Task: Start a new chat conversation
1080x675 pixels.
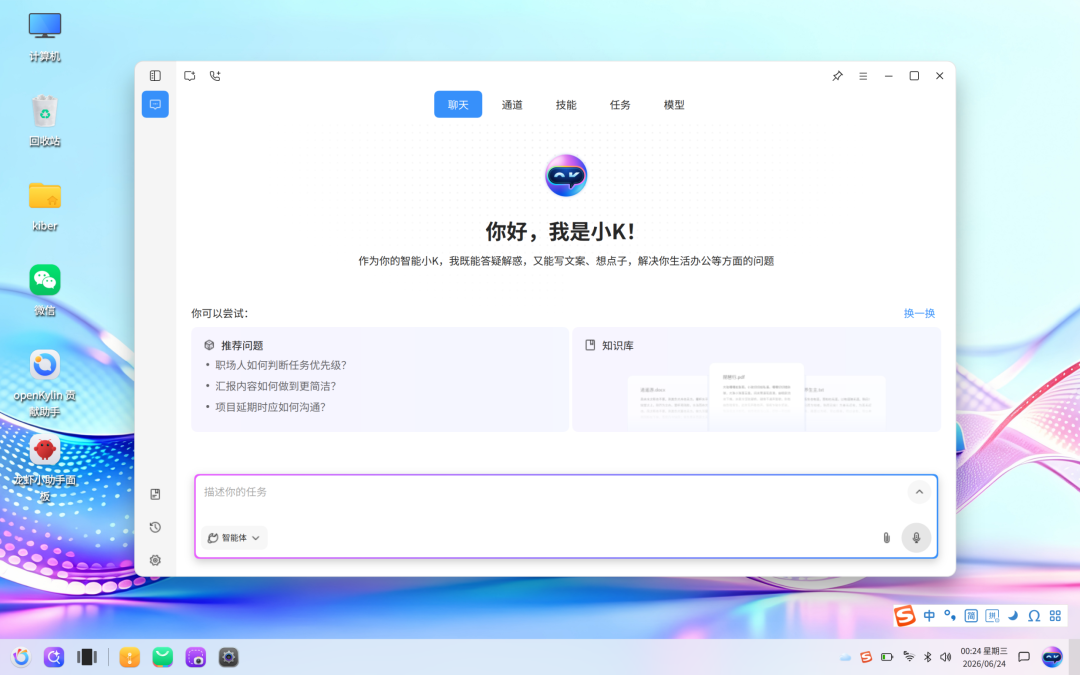Action: tap(189, 76)
